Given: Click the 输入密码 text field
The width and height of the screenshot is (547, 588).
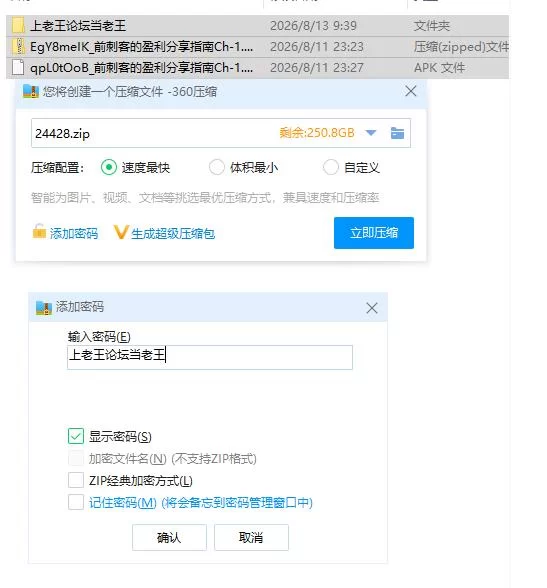Looking at the screenshot, I should click(210, 357).
